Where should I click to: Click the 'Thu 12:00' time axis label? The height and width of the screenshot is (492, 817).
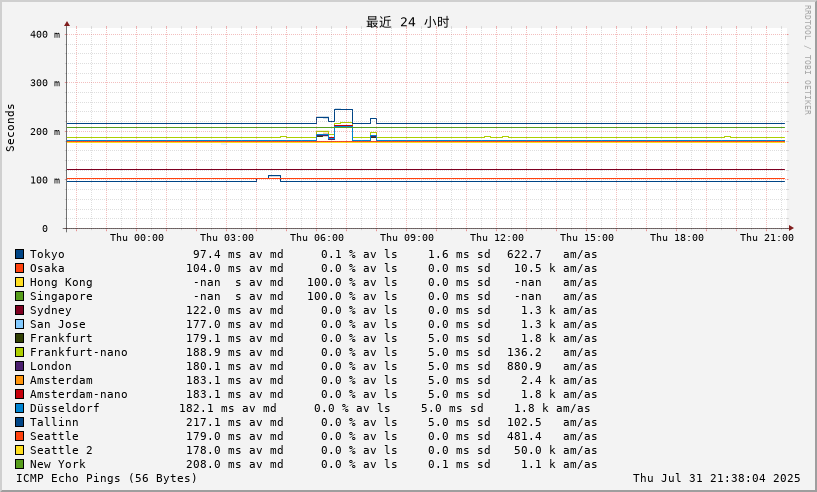(x=497, y=238)
